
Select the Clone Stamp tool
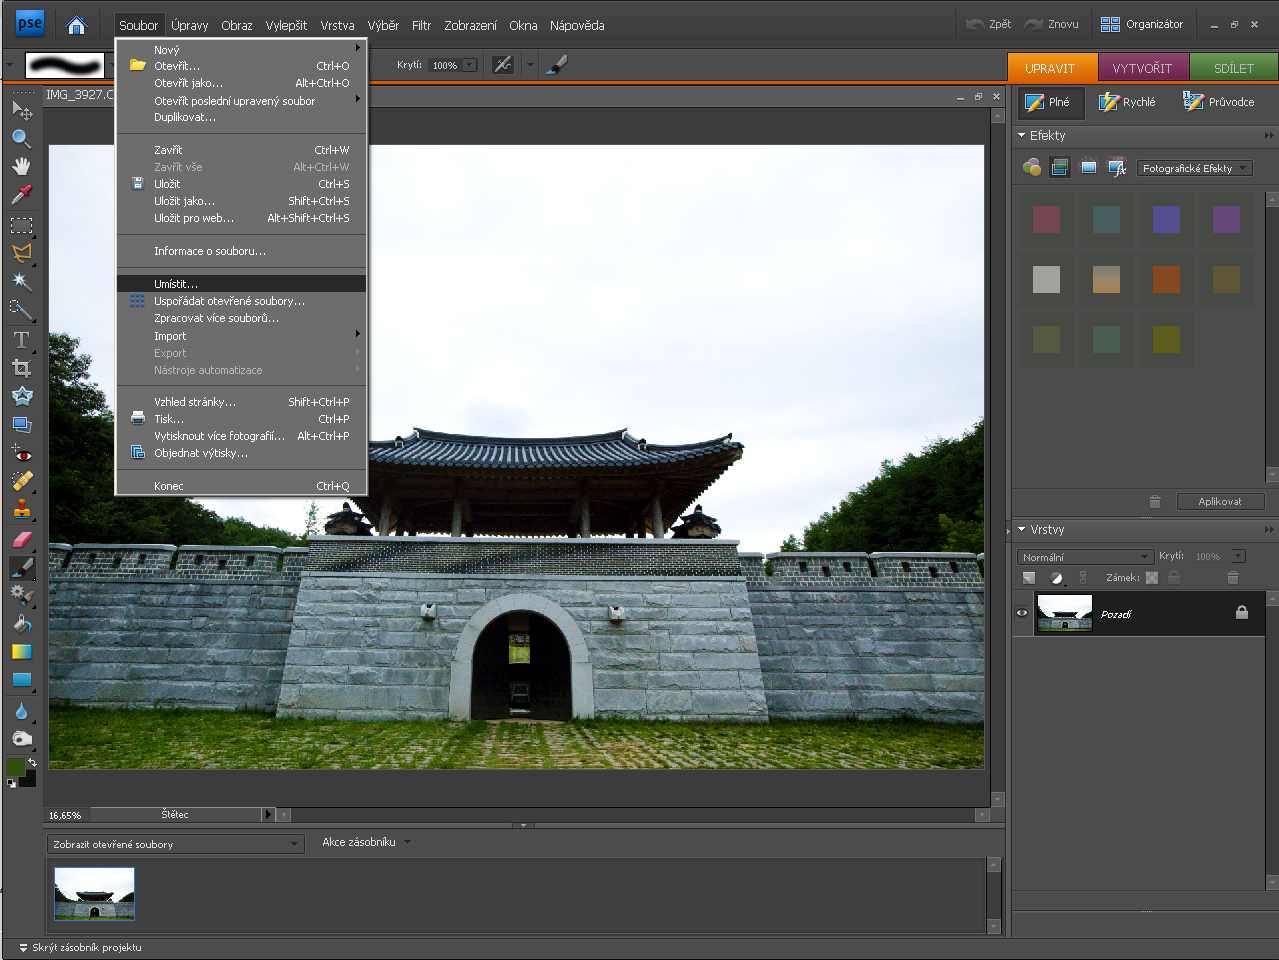click(21, 509)
